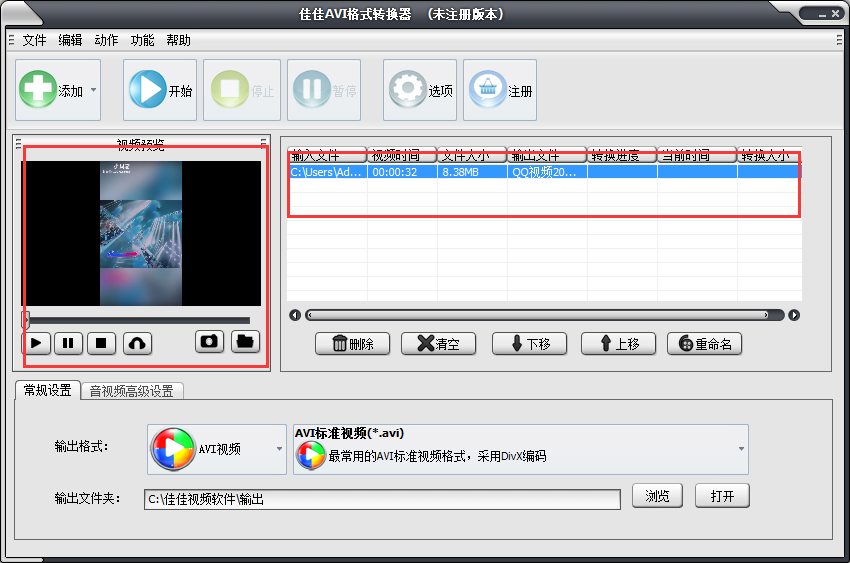Open Options (选项) gear icon
The height and width of the screenshot is (563, 850).
click(x=407, y=90)
